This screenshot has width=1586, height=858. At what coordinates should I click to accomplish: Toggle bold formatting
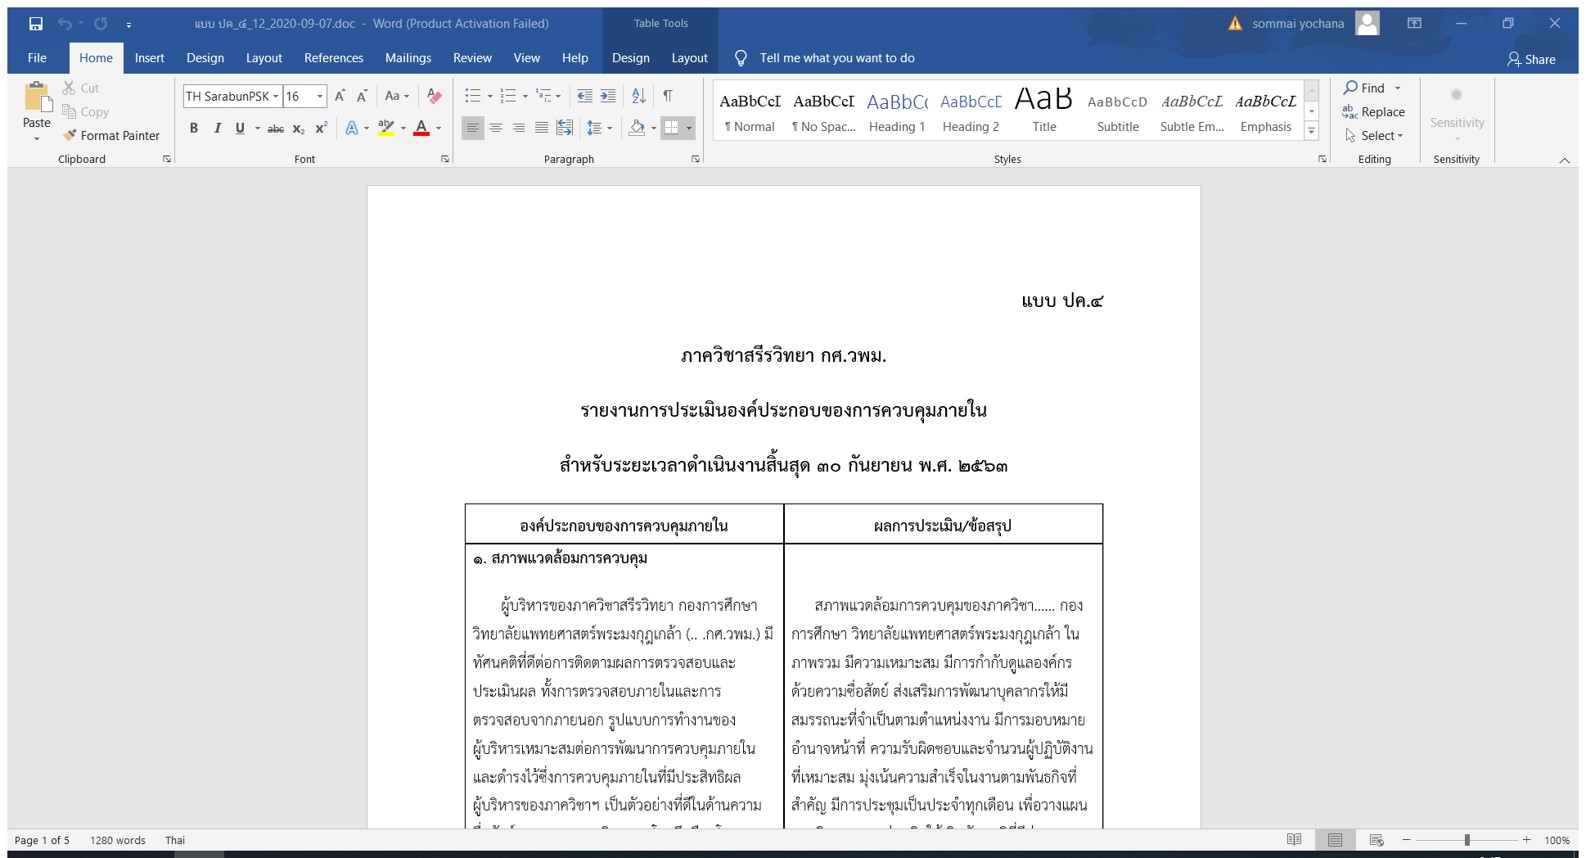(x=194, y=128)
